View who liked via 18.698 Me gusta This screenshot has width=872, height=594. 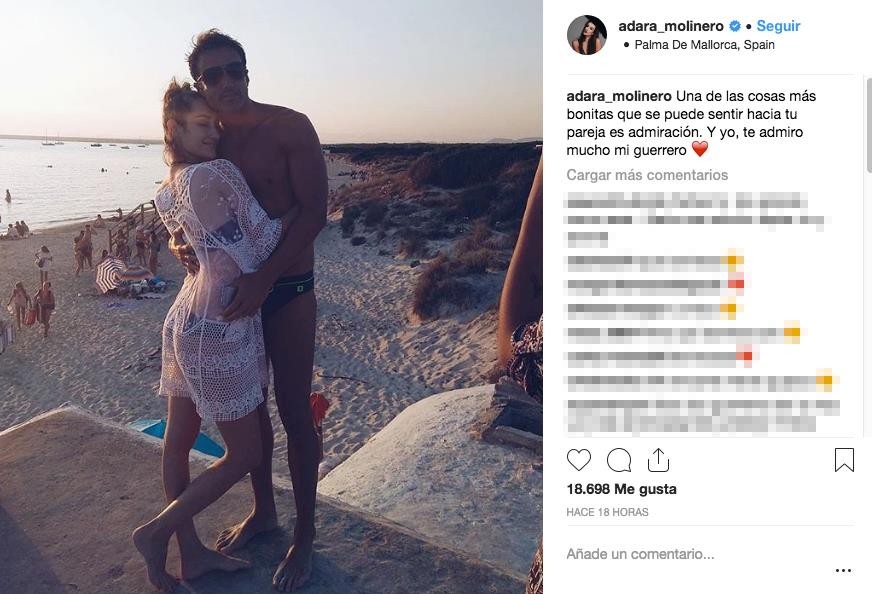[x=621, y=489]
